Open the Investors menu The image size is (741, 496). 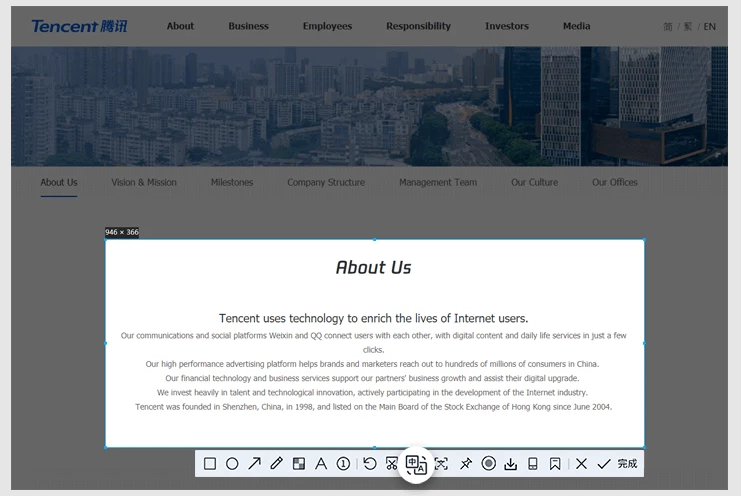coord(507,26)
